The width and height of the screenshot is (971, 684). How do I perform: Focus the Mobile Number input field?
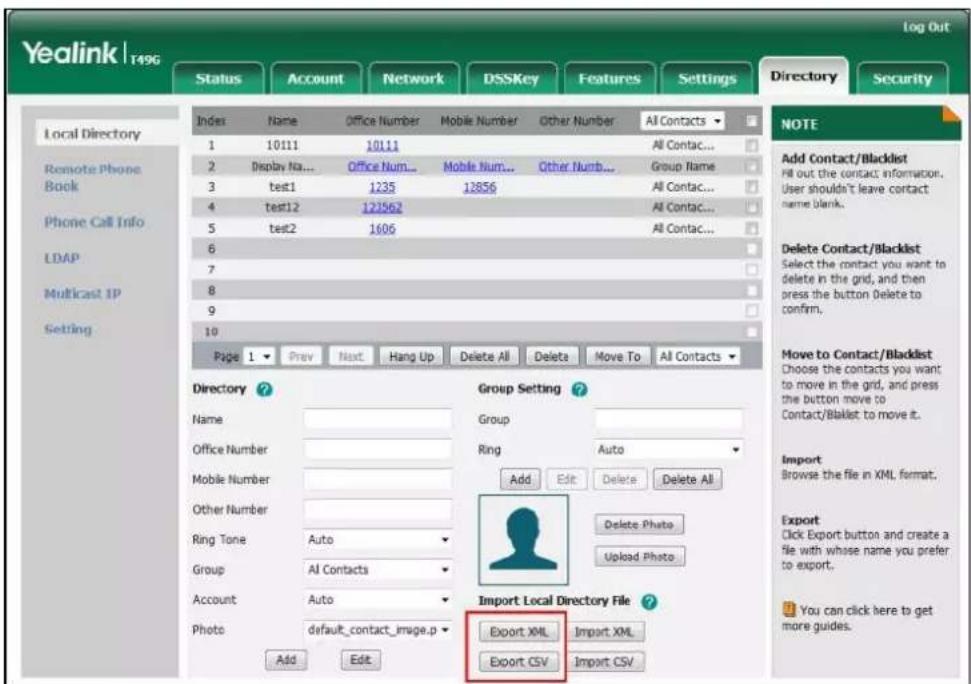pos(377,479)
